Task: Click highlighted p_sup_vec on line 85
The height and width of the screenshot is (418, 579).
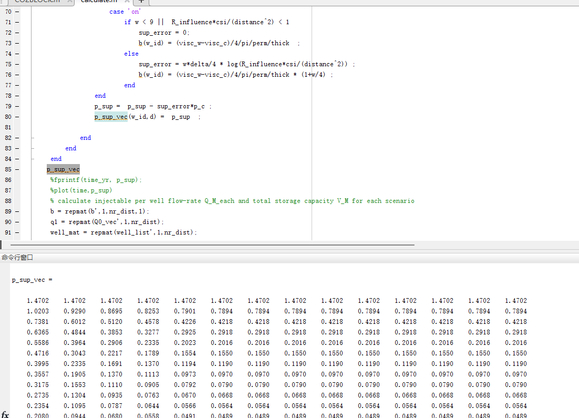Action: coord(63,169)
